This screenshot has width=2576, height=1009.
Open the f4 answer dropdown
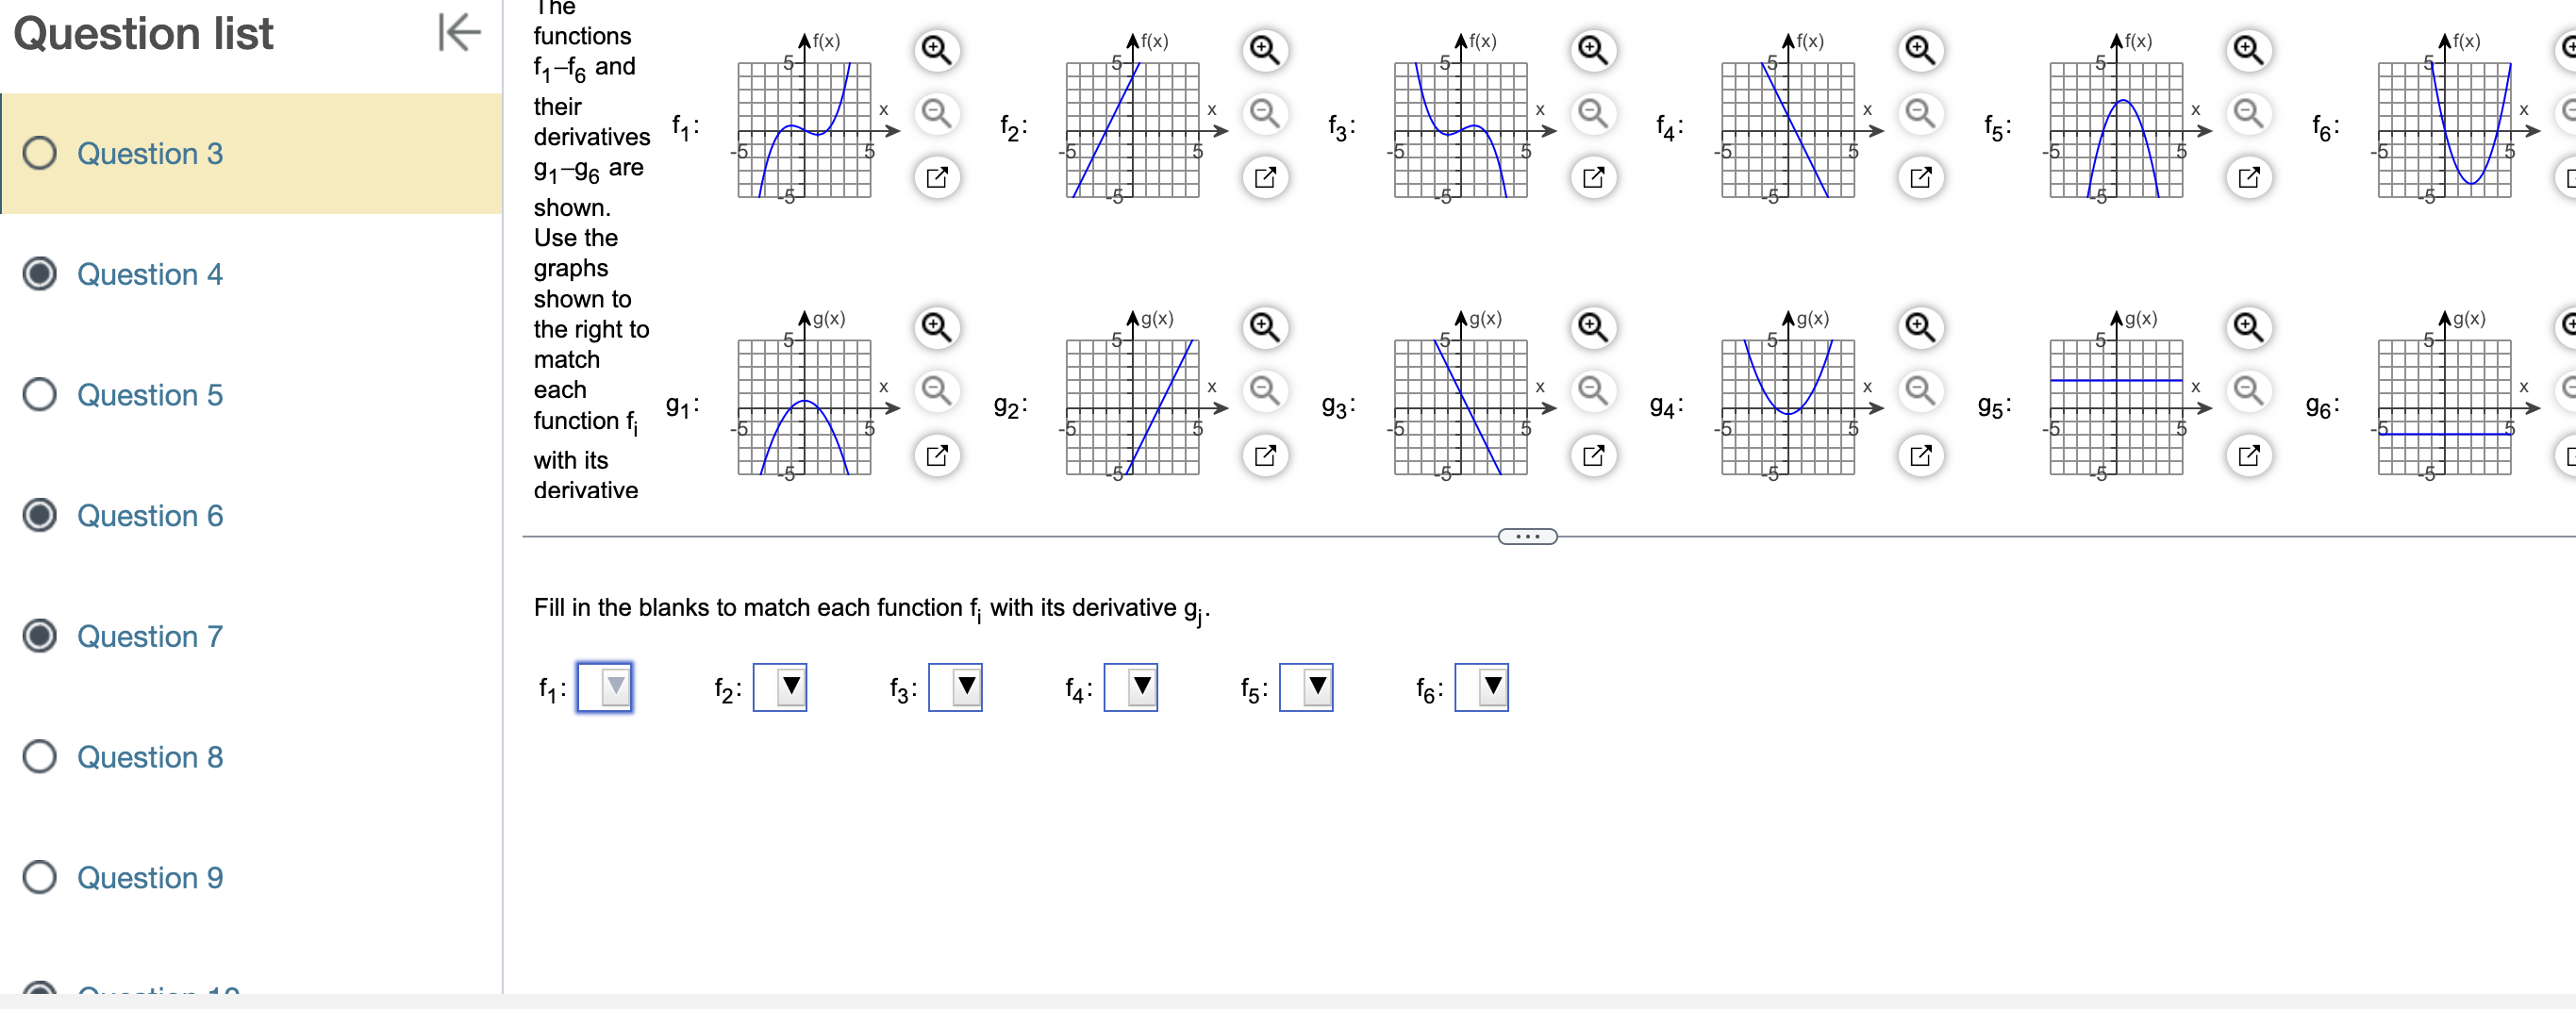[1131, 687]
